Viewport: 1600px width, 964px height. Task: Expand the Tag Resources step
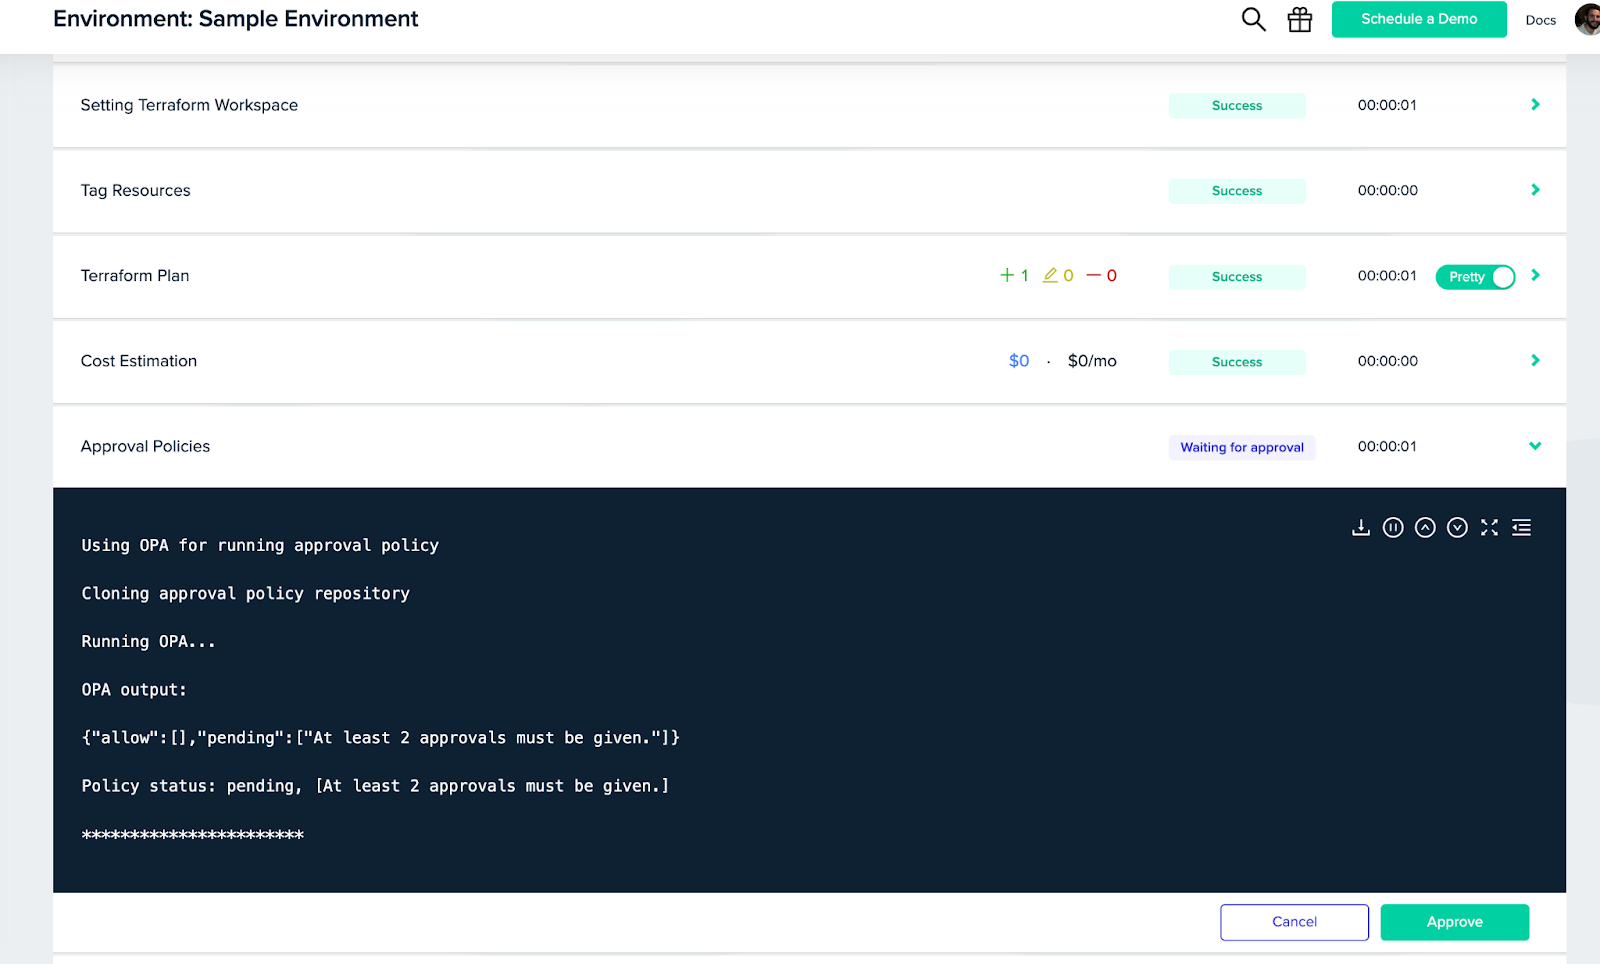[x=1535, y=190]
